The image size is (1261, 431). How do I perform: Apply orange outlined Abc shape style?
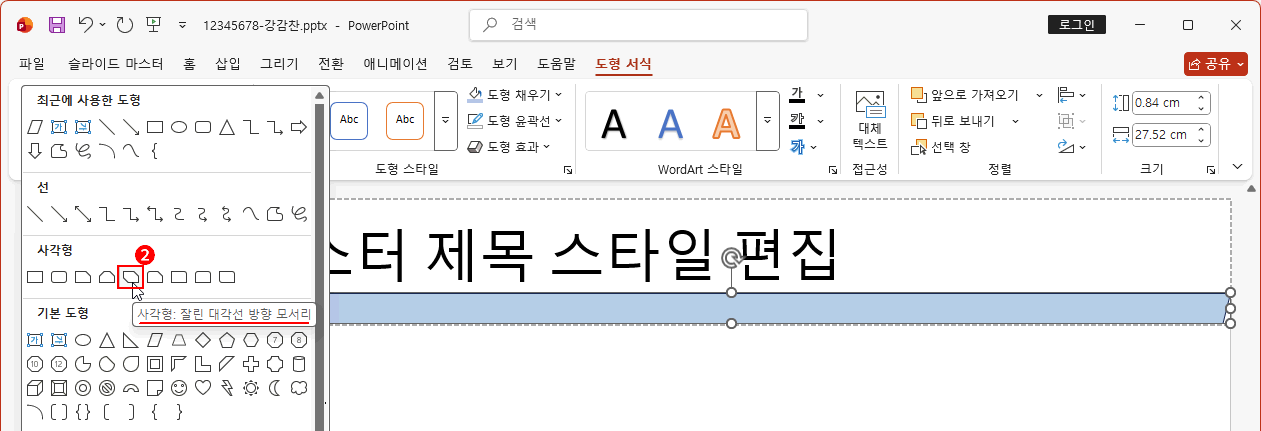click(405, 120)
